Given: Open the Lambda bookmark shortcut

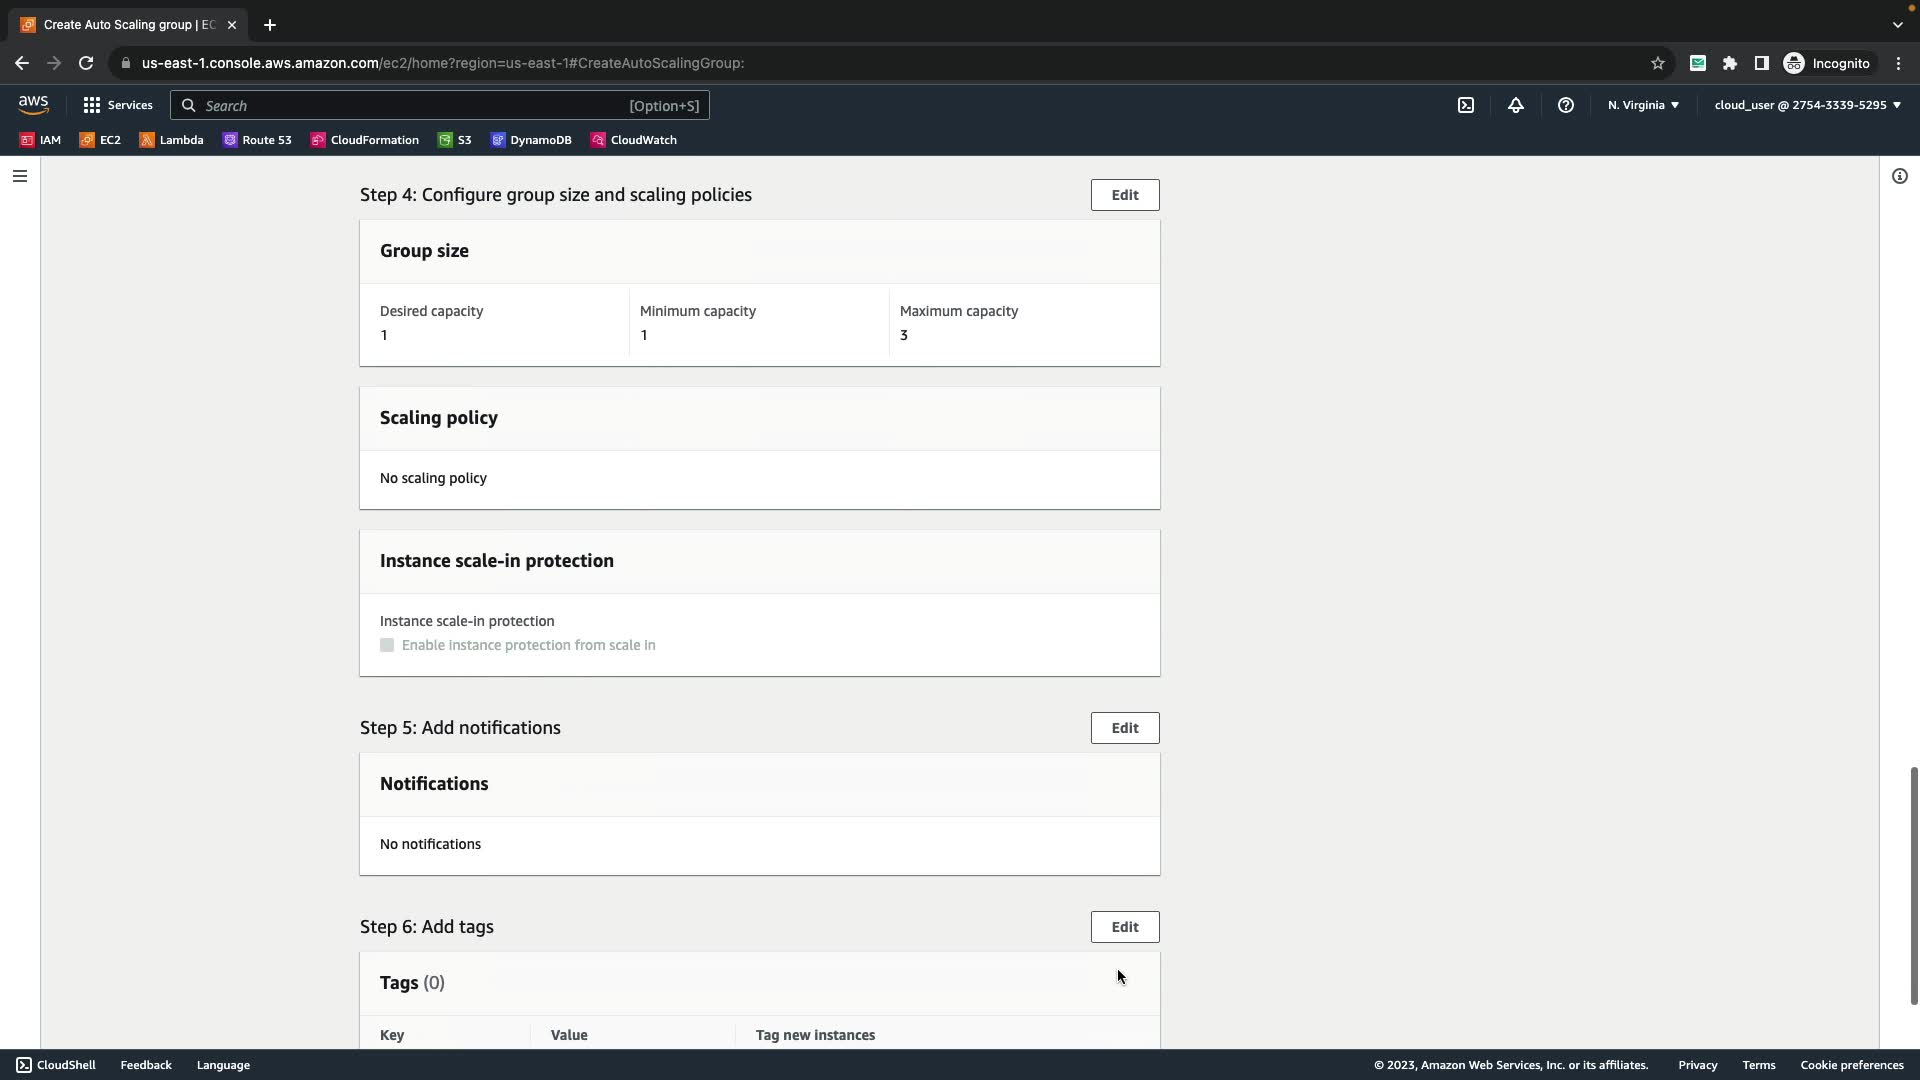Looking at the screenshot, I should pyautogui.click(x=171, y=140).
